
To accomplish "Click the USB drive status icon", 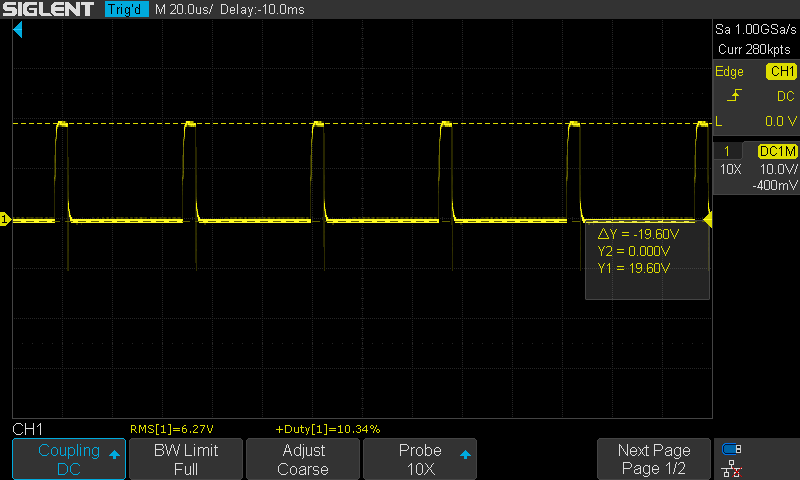I will click(x=732, y=449).
